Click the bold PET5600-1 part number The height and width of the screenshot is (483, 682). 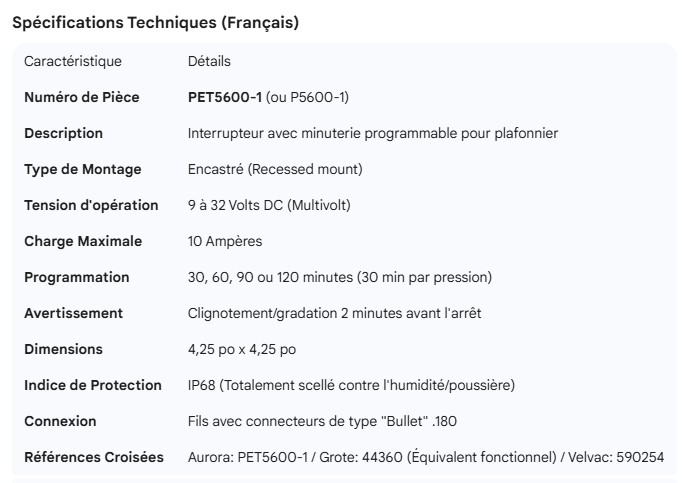coord(225,97)
